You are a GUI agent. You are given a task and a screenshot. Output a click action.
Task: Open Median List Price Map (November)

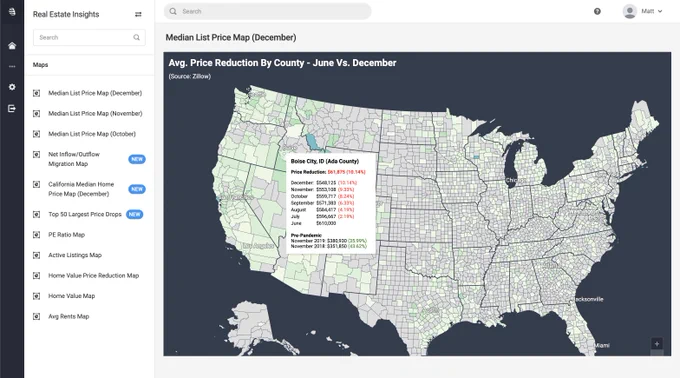[x=95, y=114]
